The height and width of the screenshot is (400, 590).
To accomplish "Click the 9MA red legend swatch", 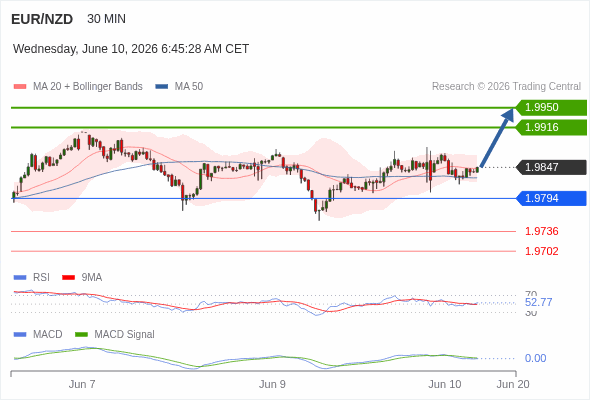I will [x=68, y=278].
